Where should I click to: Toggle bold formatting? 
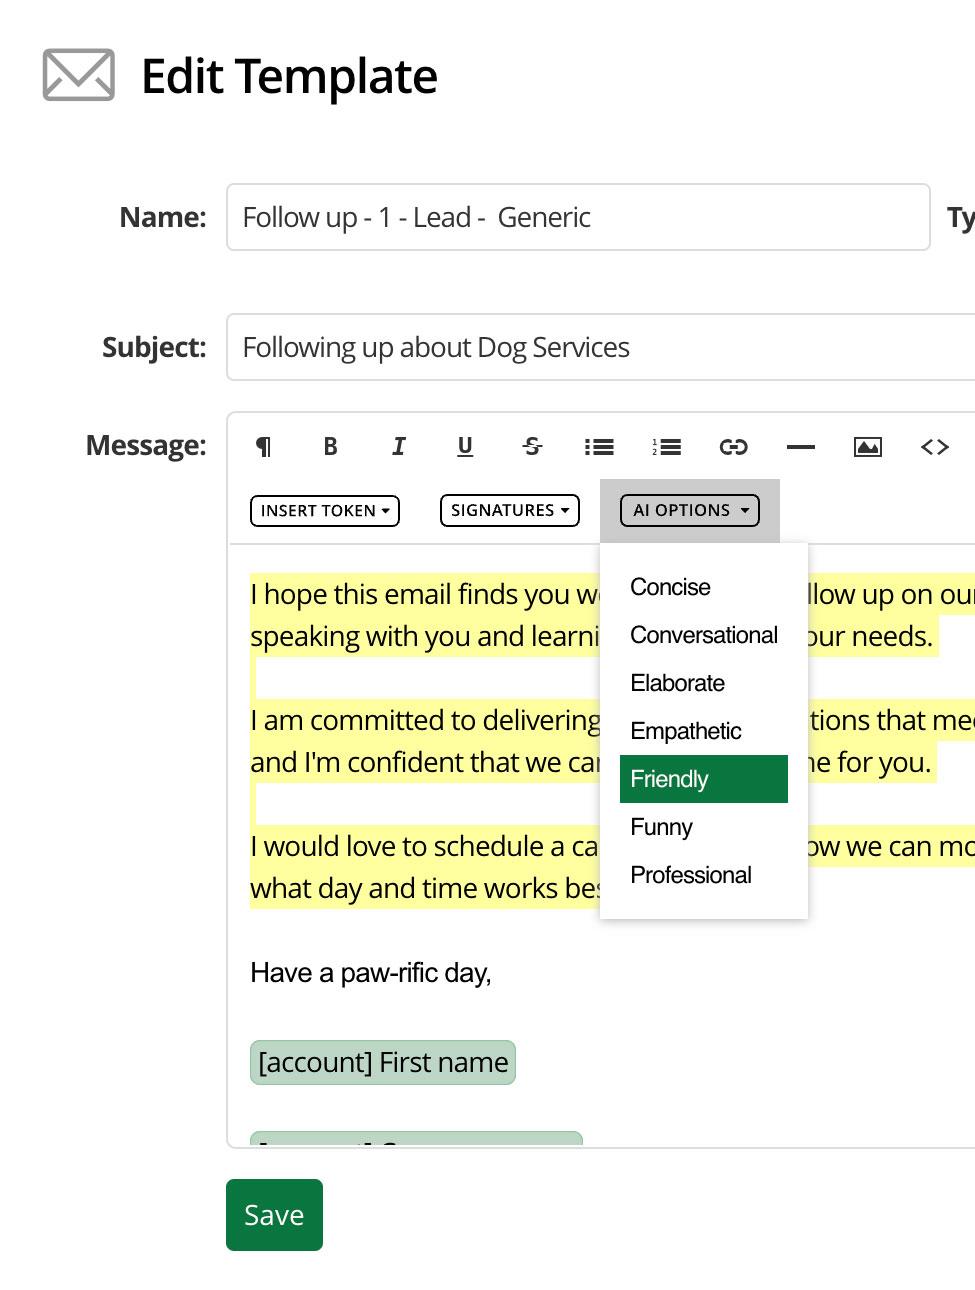[x=330, y=447]
